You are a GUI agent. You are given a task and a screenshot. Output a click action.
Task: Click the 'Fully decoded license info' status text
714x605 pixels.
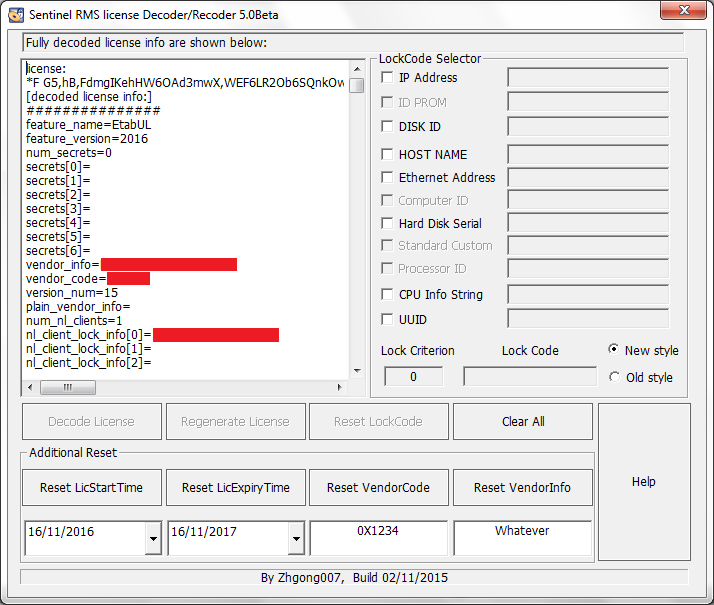pos(146,43)
